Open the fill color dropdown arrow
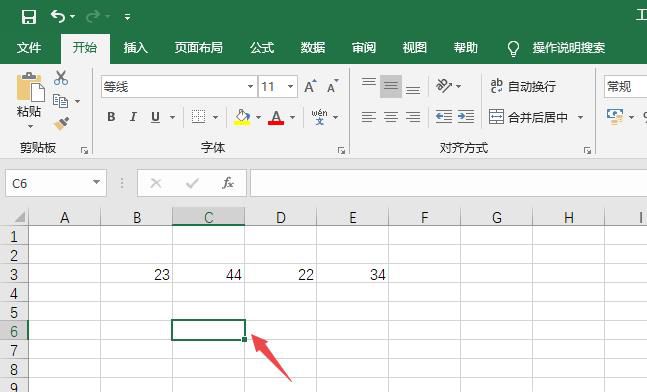The width and height of the screenshot is (647, 392). click(258, 118)
